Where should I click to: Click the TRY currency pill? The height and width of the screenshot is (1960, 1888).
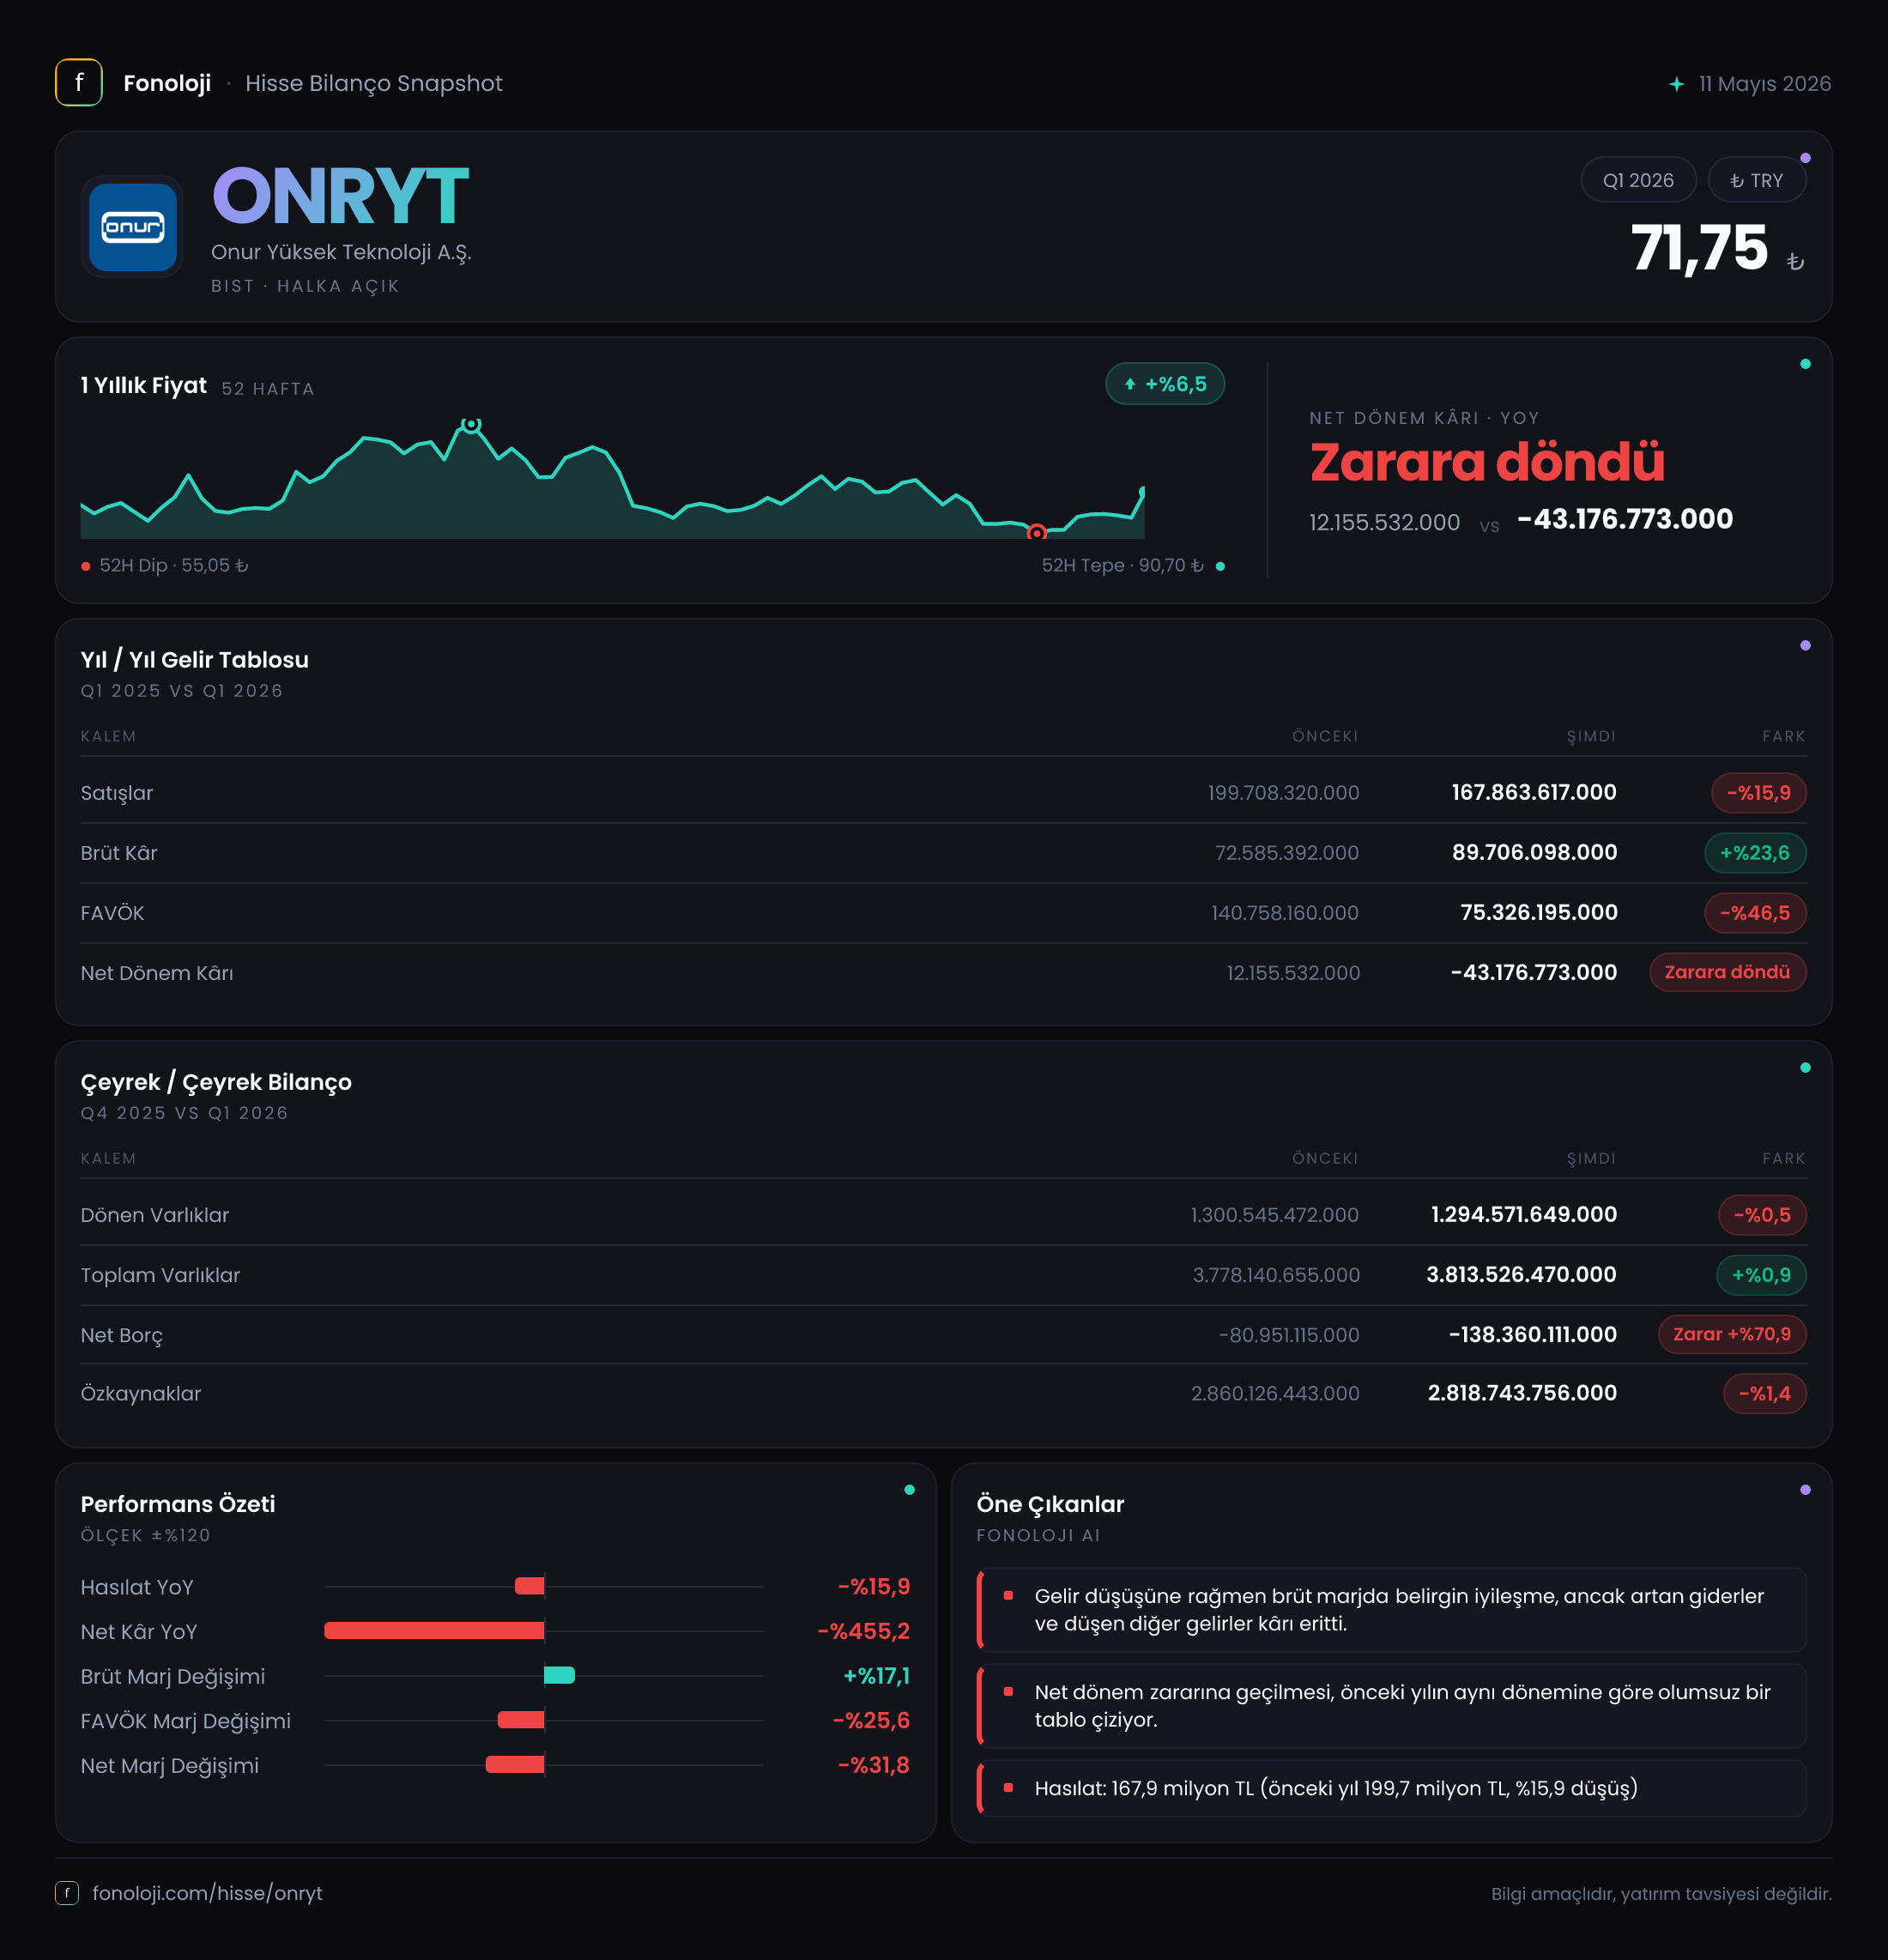1756,180
